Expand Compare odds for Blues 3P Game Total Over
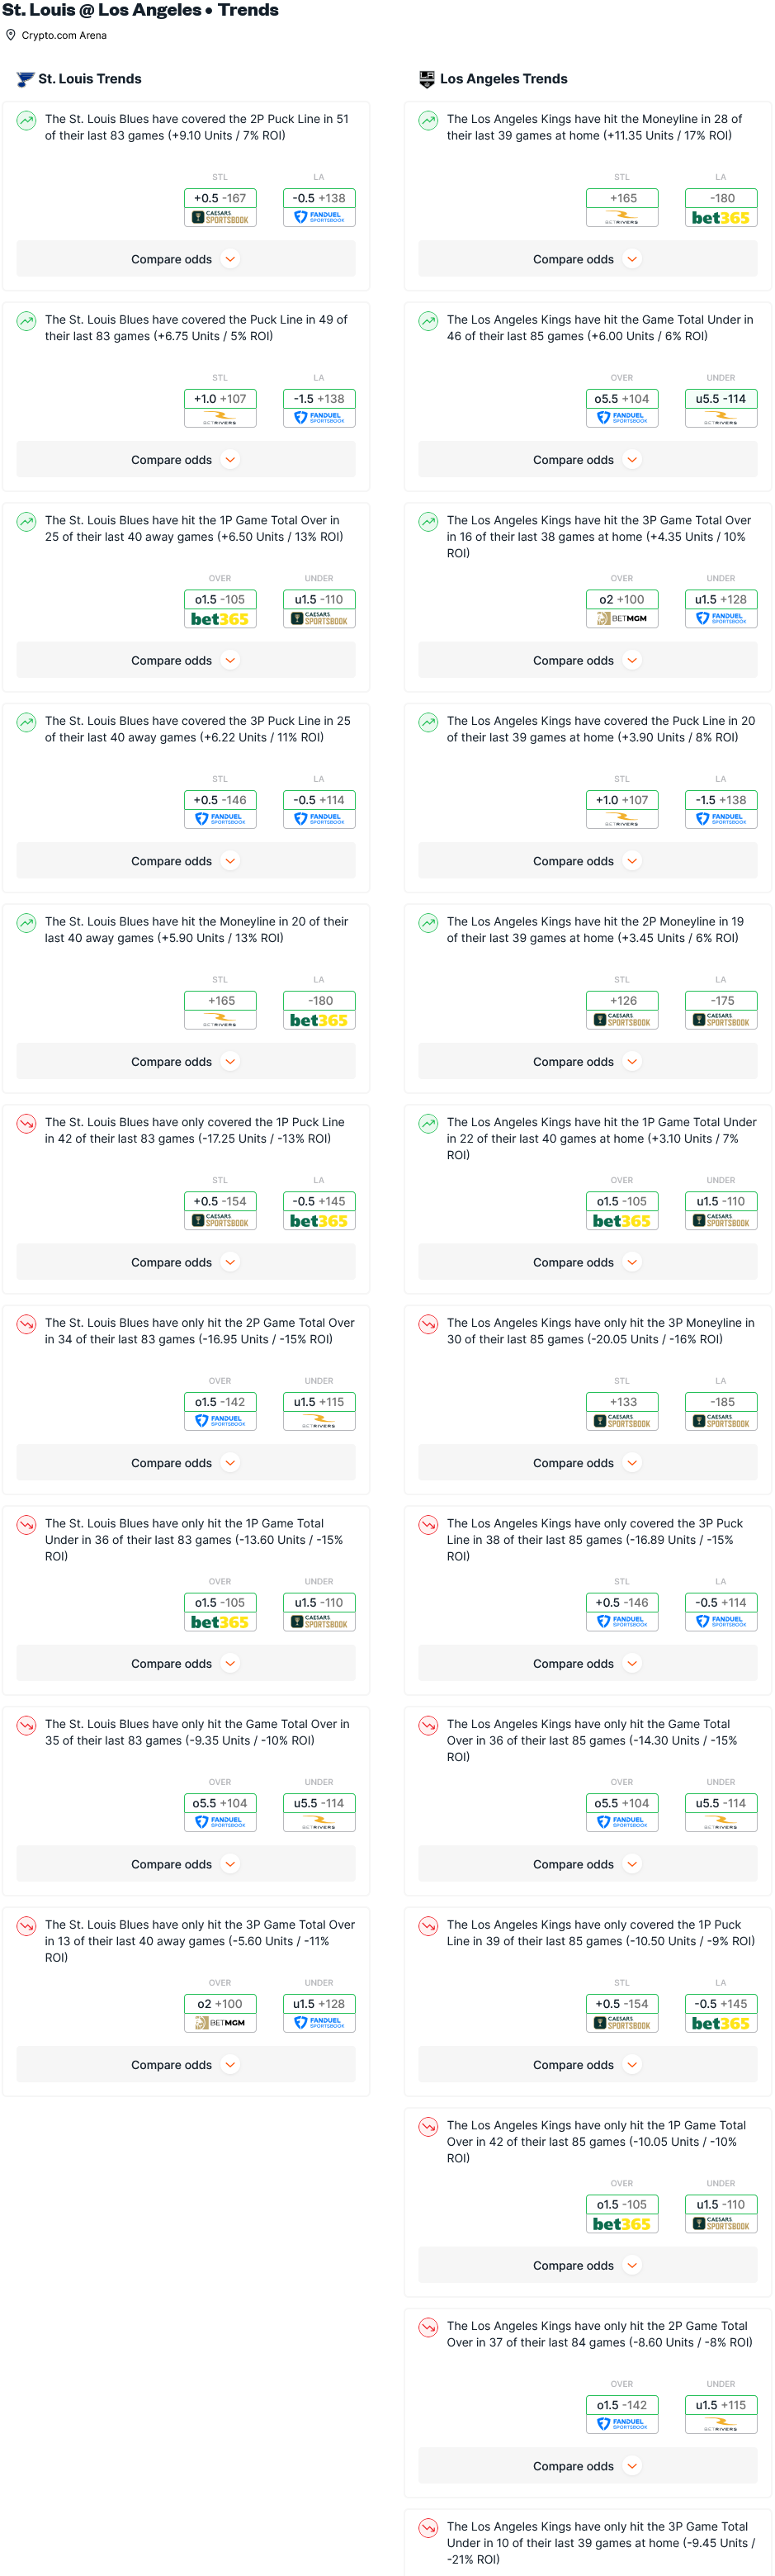Viewport: 775px width, 2576px height. click(186, 2065)
